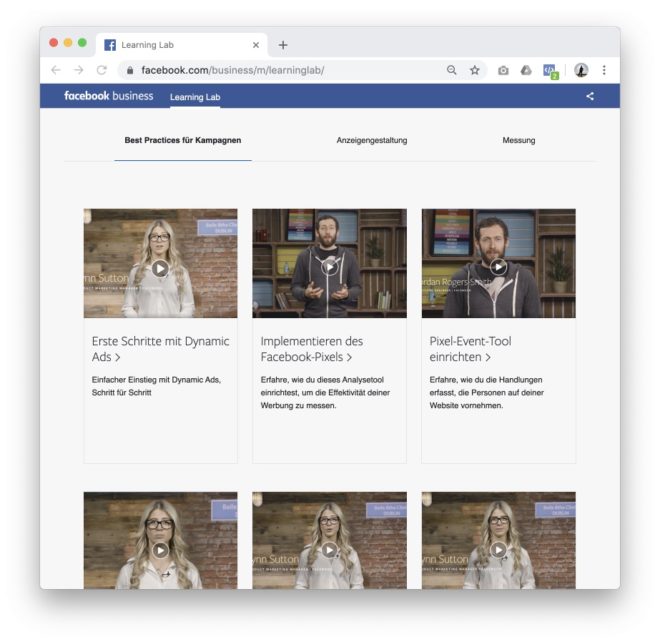Click the camera screenshot extension icon
Screen dimensions: 660x642
pos(503,70)
